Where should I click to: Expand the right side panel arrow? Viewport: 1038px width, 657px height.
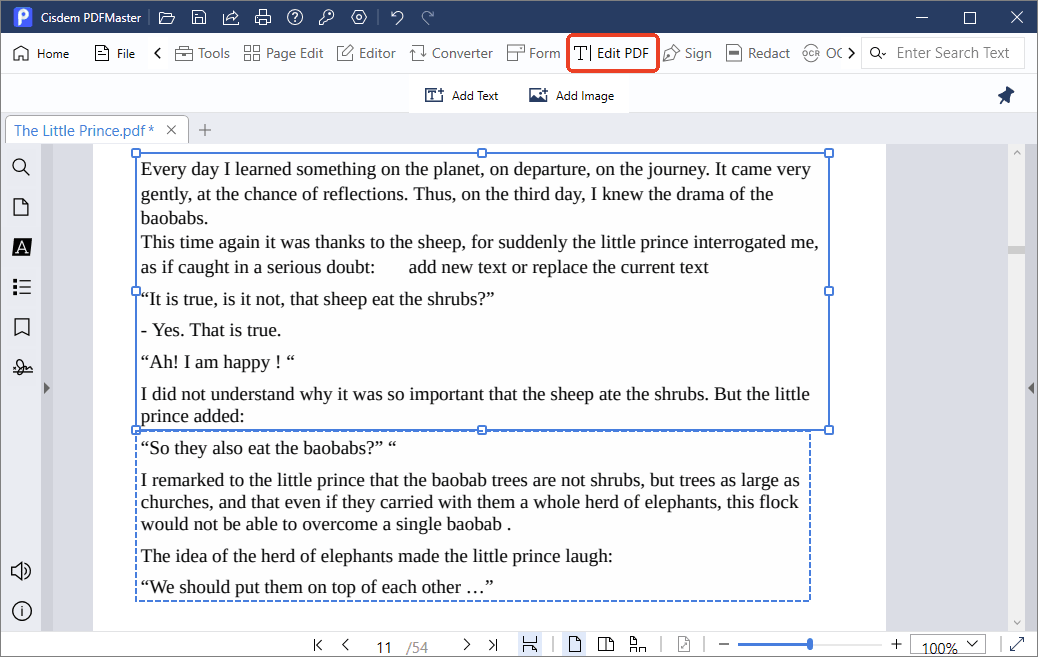point(1031,388)
